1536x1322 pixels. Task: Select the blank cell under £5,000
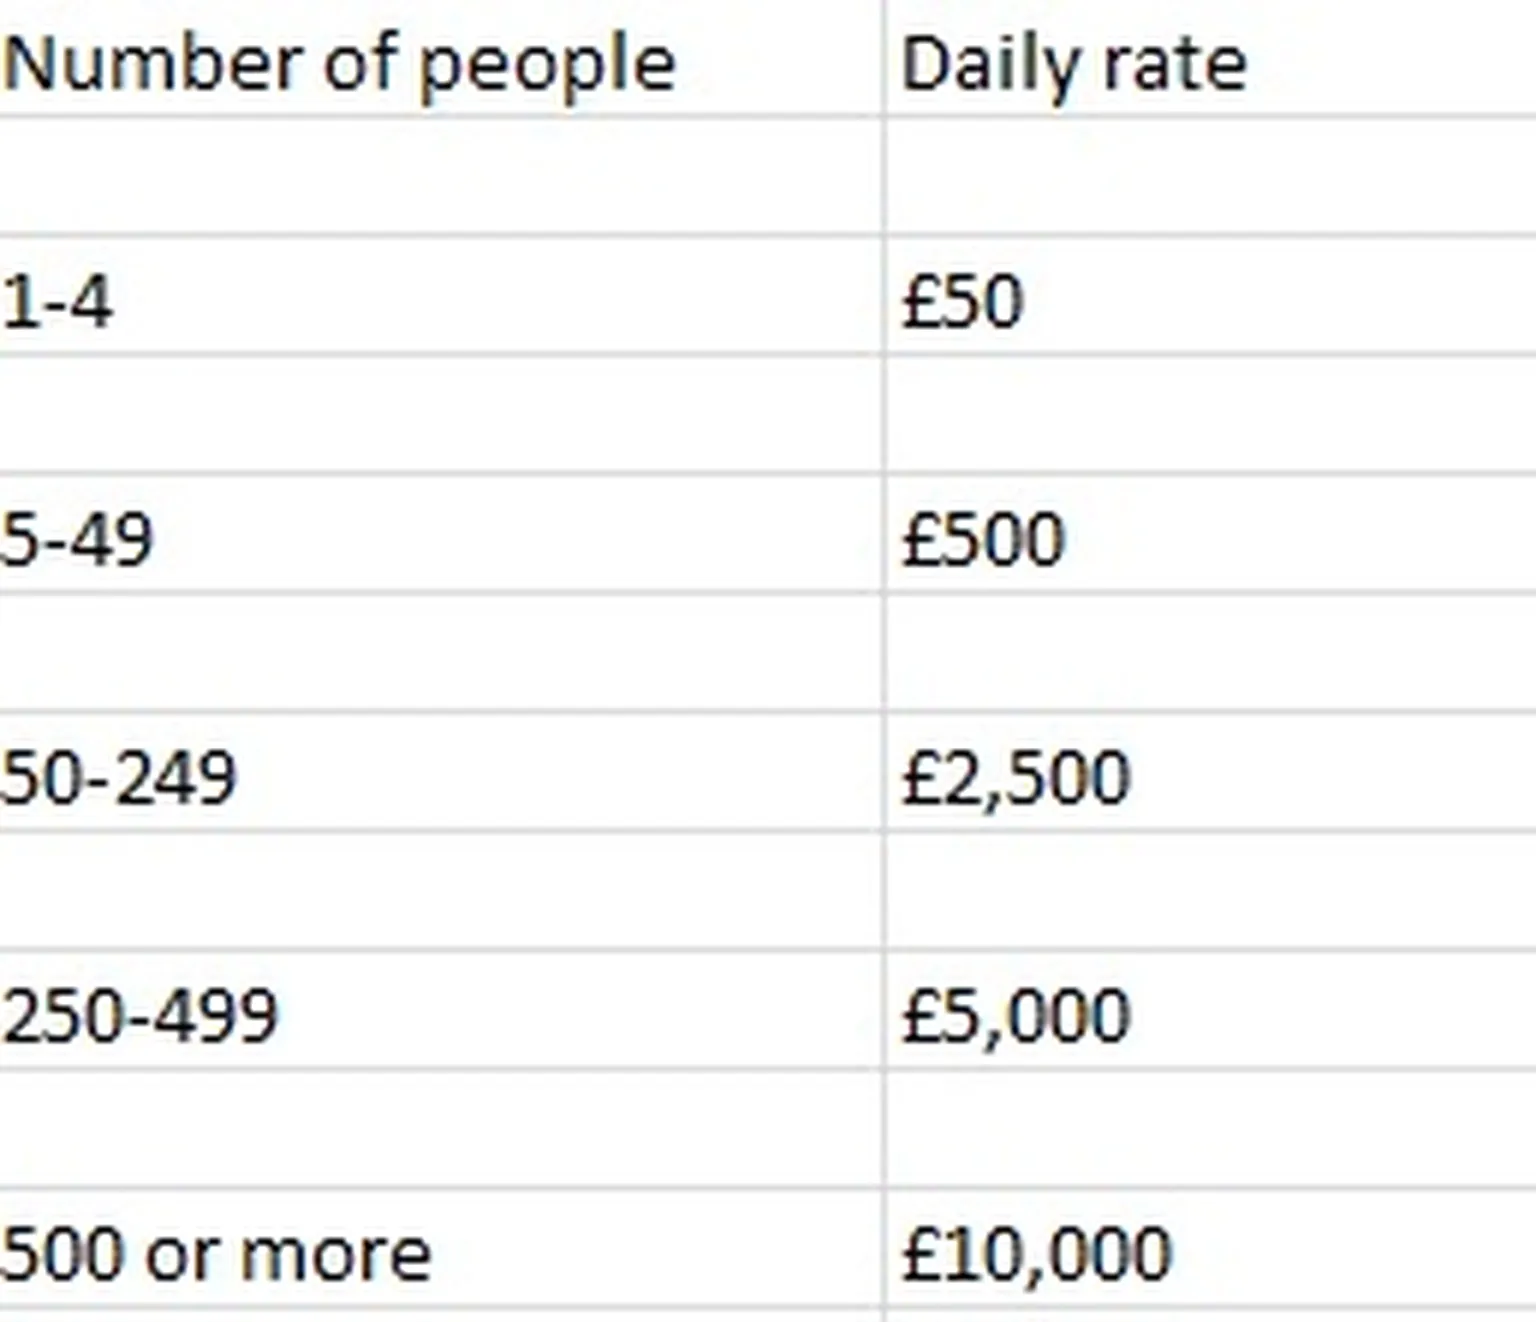1210,1129
